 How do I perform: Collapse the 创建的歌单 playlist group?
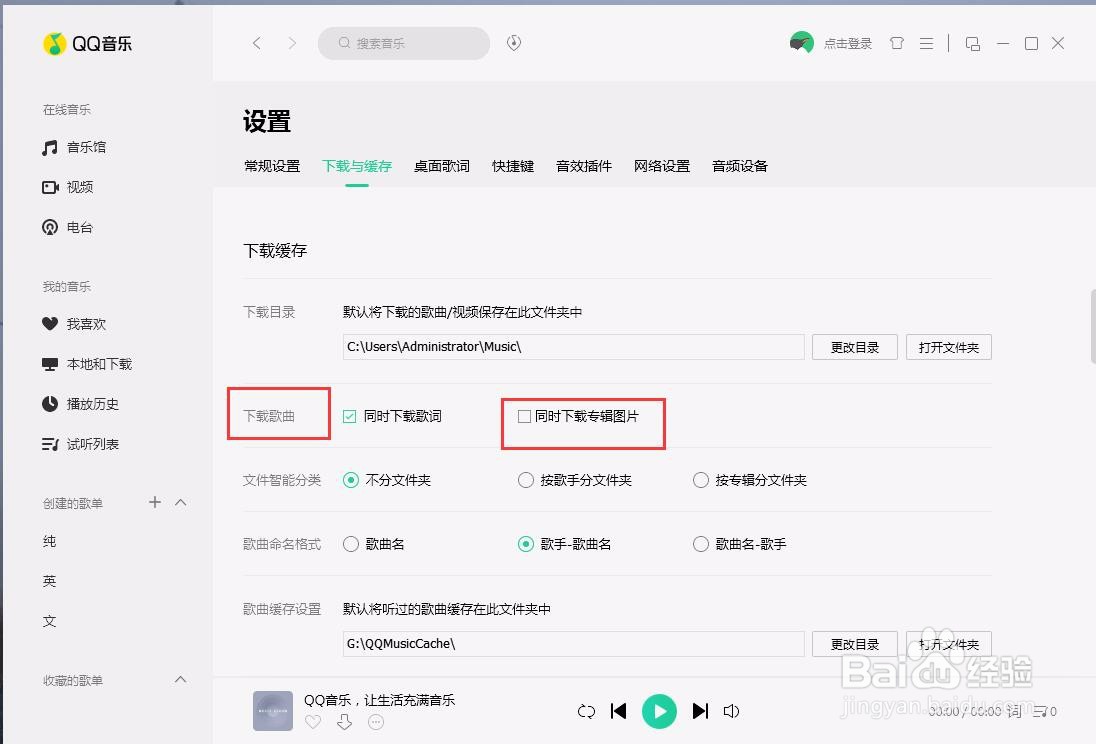pos(181,503)
